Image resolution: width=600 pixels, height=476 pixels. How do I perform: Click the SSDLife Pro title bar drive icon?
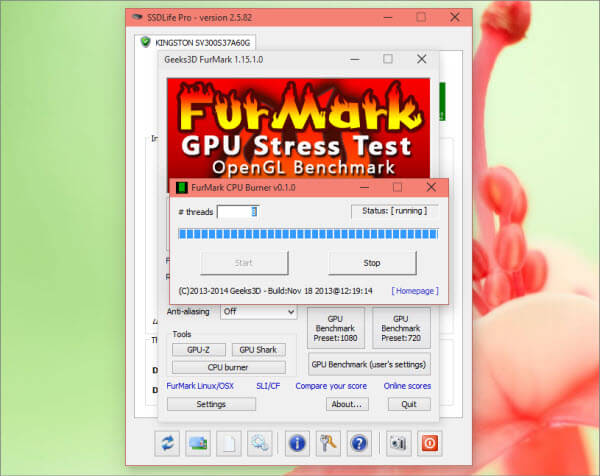[137, 17]
